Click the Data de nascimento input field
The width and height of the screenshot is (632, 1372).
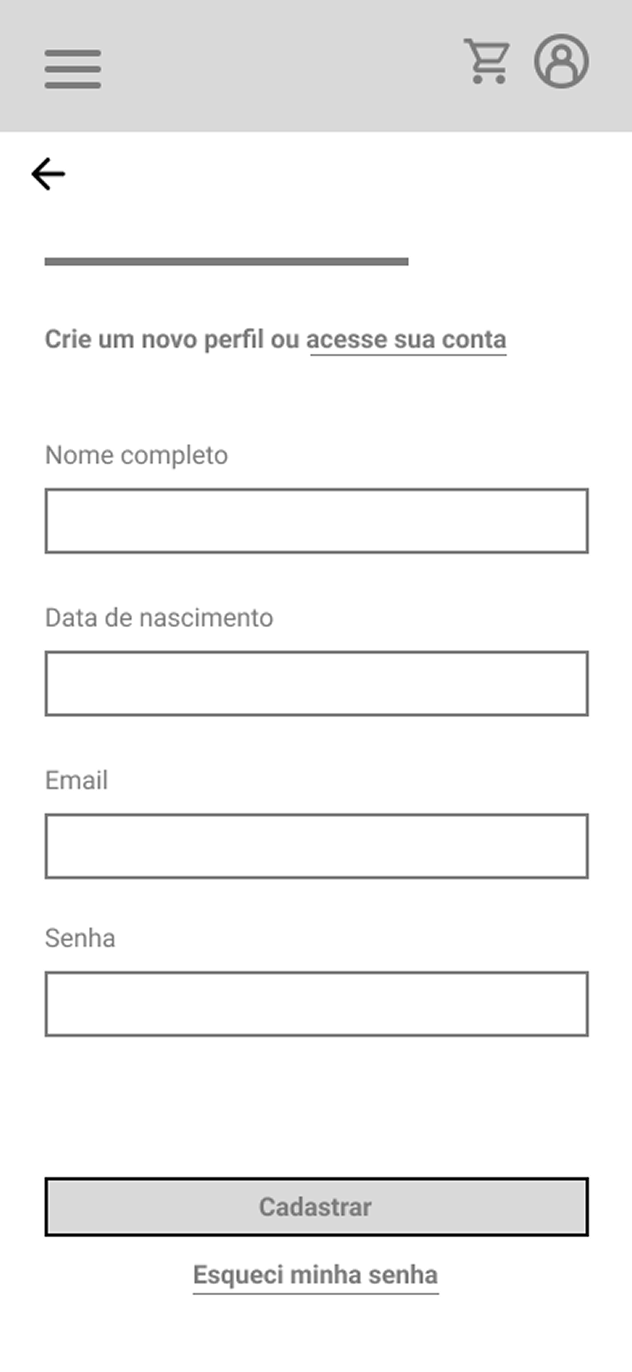pos(316,683)
